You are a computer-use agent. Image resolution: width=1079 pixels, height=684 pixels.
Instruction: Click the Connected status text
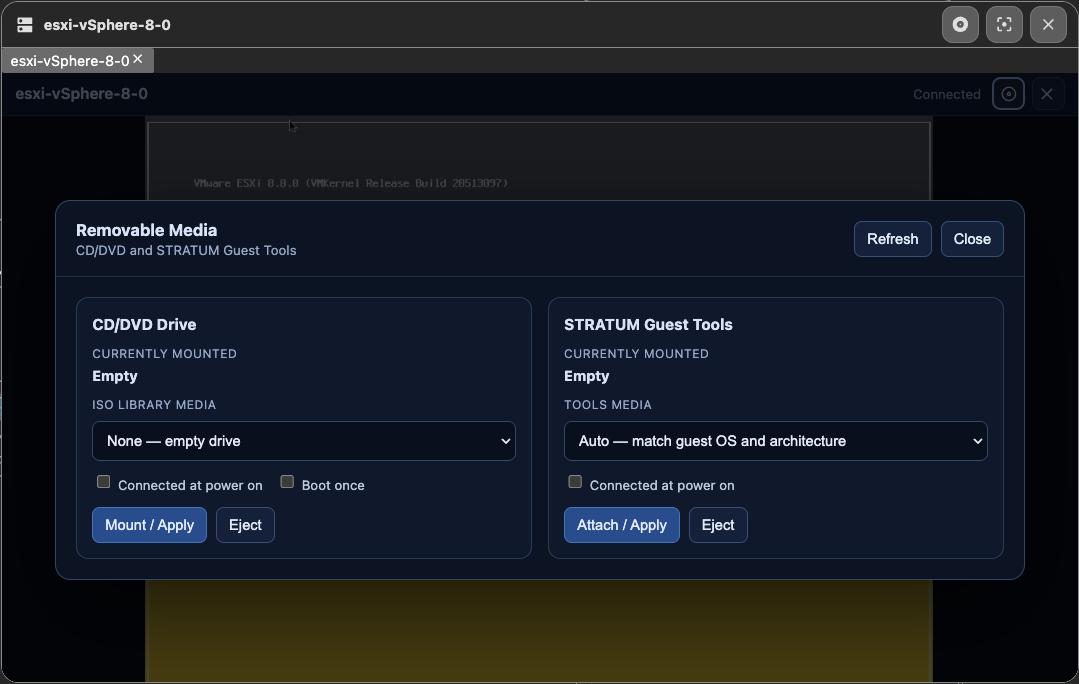click(x=946, y=94)
